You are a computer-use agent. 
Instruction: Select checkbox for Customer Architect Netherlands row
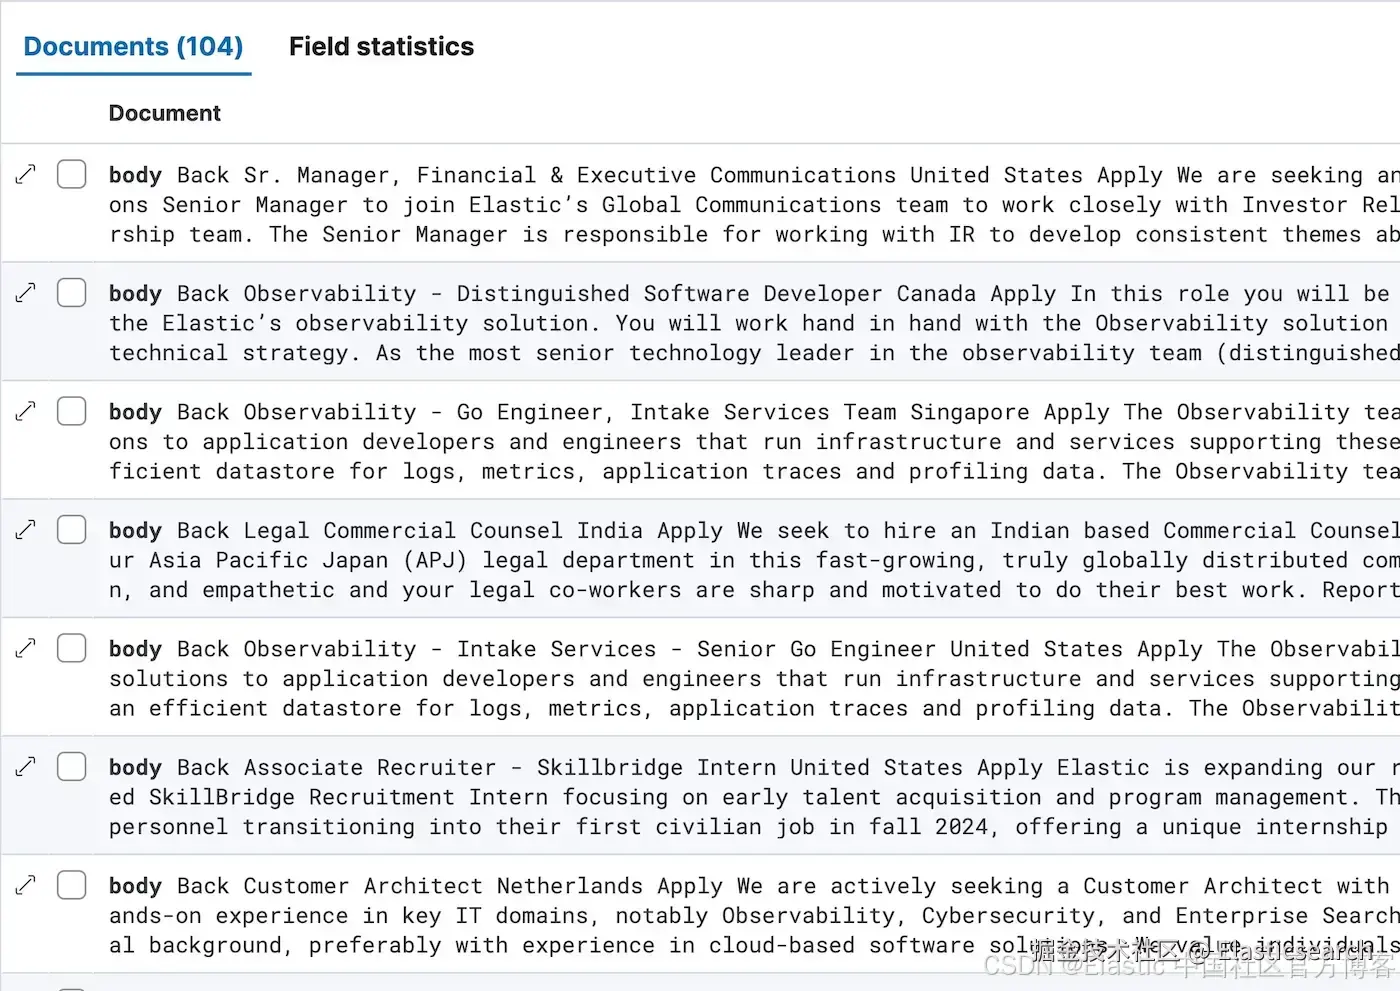(x=72, y=885)
